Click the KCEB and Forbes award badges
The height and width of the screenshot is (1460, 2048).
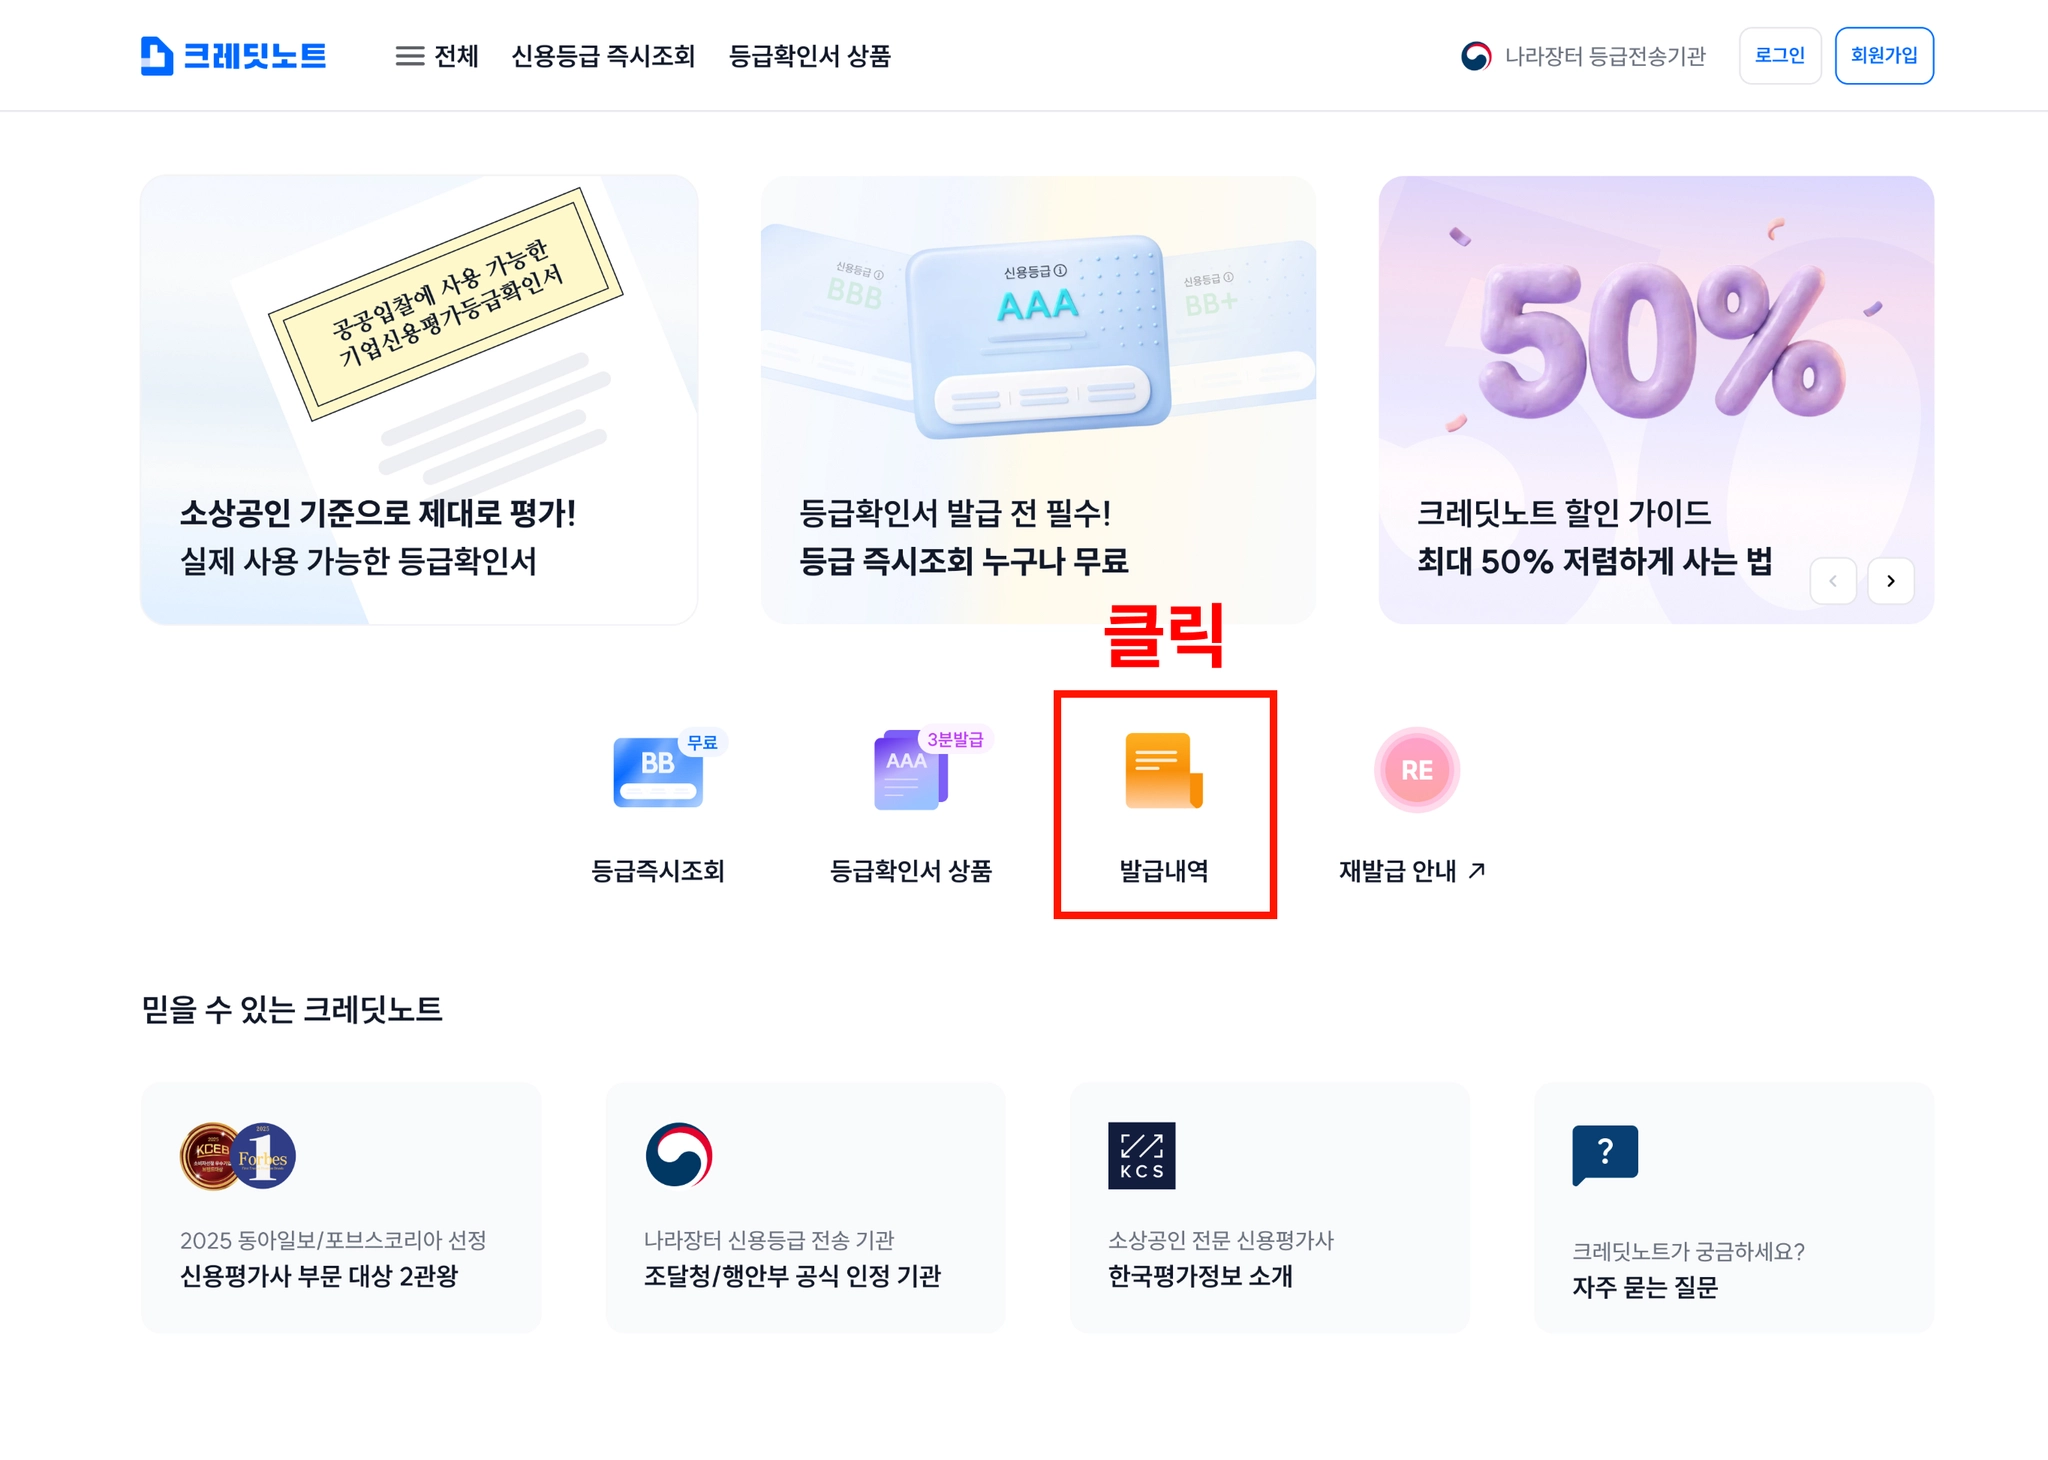click(x=238, y=1155)
